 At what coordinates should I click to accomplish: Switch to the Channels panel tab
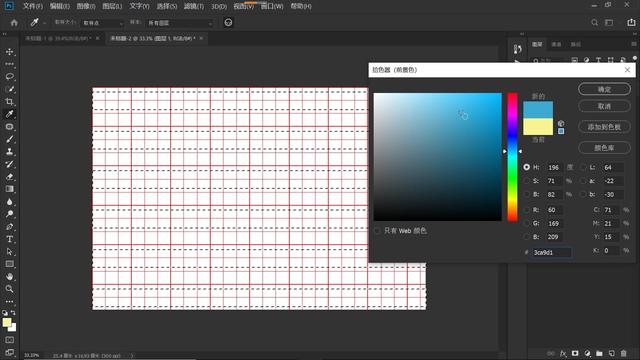556,44
